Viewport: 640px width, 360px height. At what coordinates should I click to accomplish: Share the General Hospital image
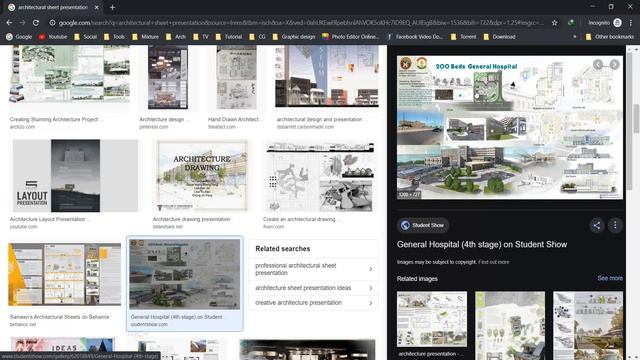(x=597, y=225)
